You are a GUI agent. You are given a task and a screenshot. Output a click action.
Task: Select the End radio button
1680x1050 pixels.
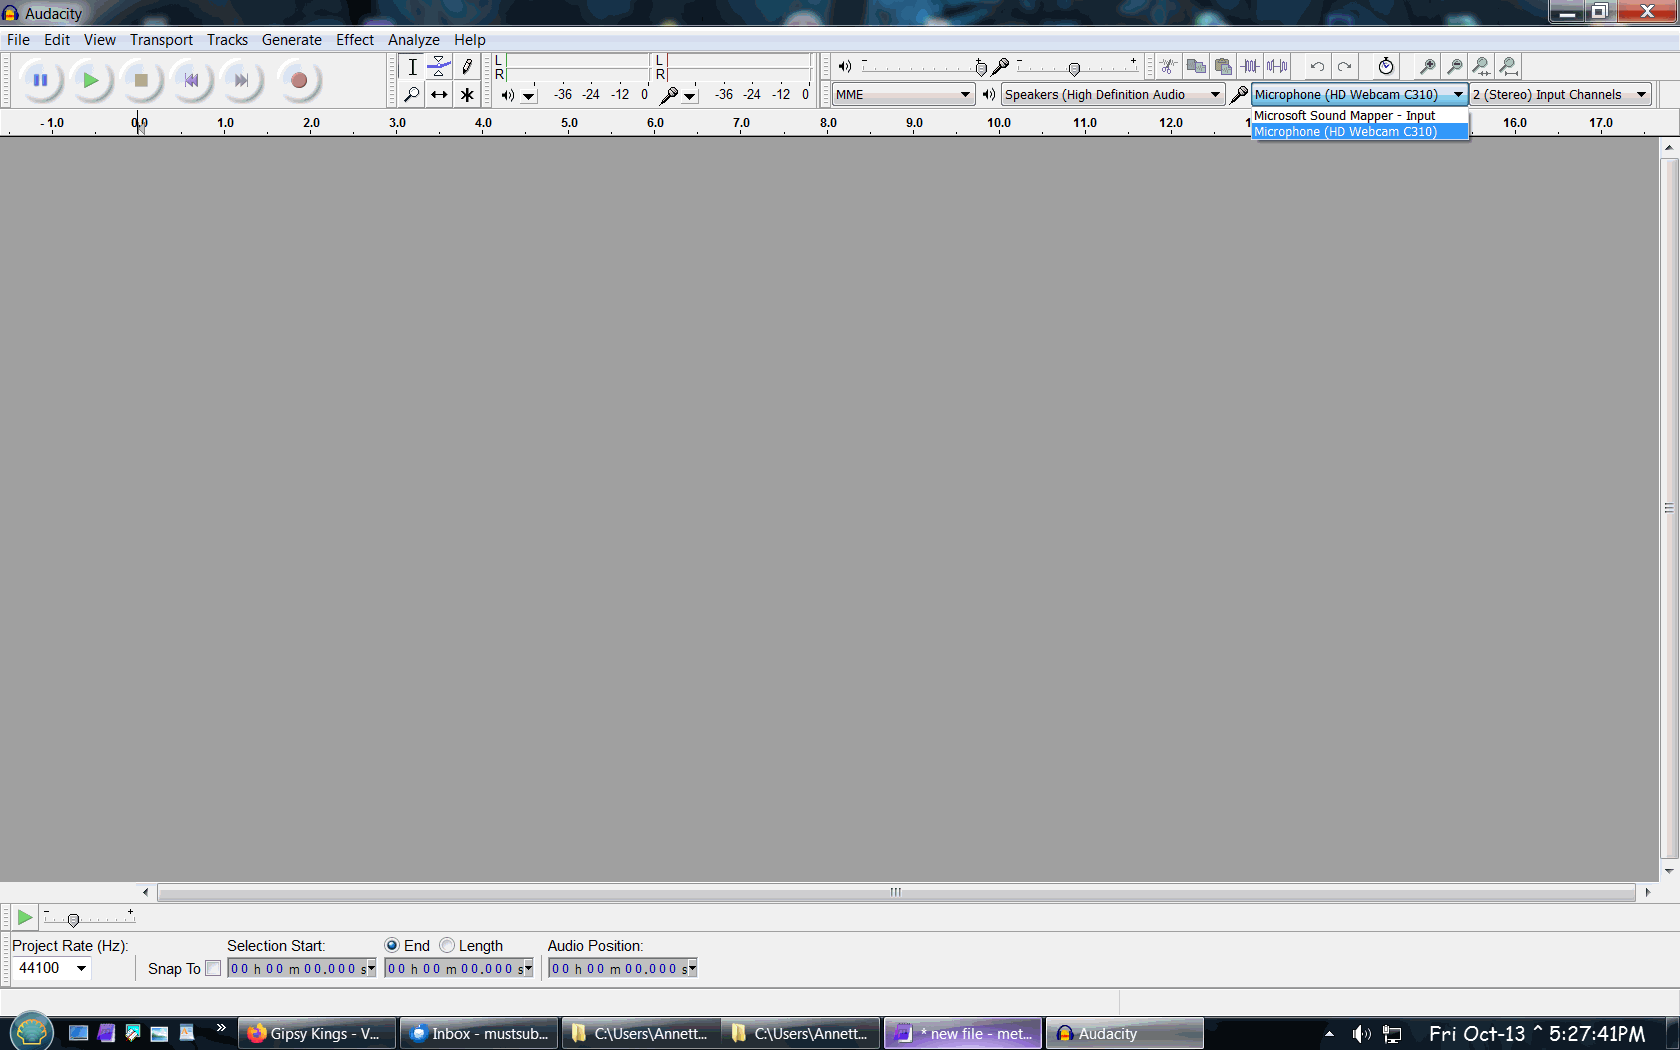[392, 945]
